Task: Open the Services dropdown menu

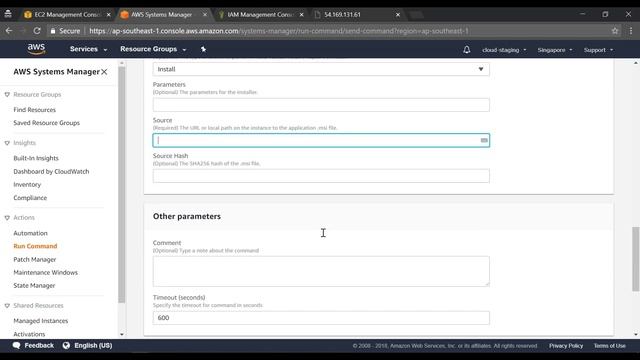Action: pos(88,49)
